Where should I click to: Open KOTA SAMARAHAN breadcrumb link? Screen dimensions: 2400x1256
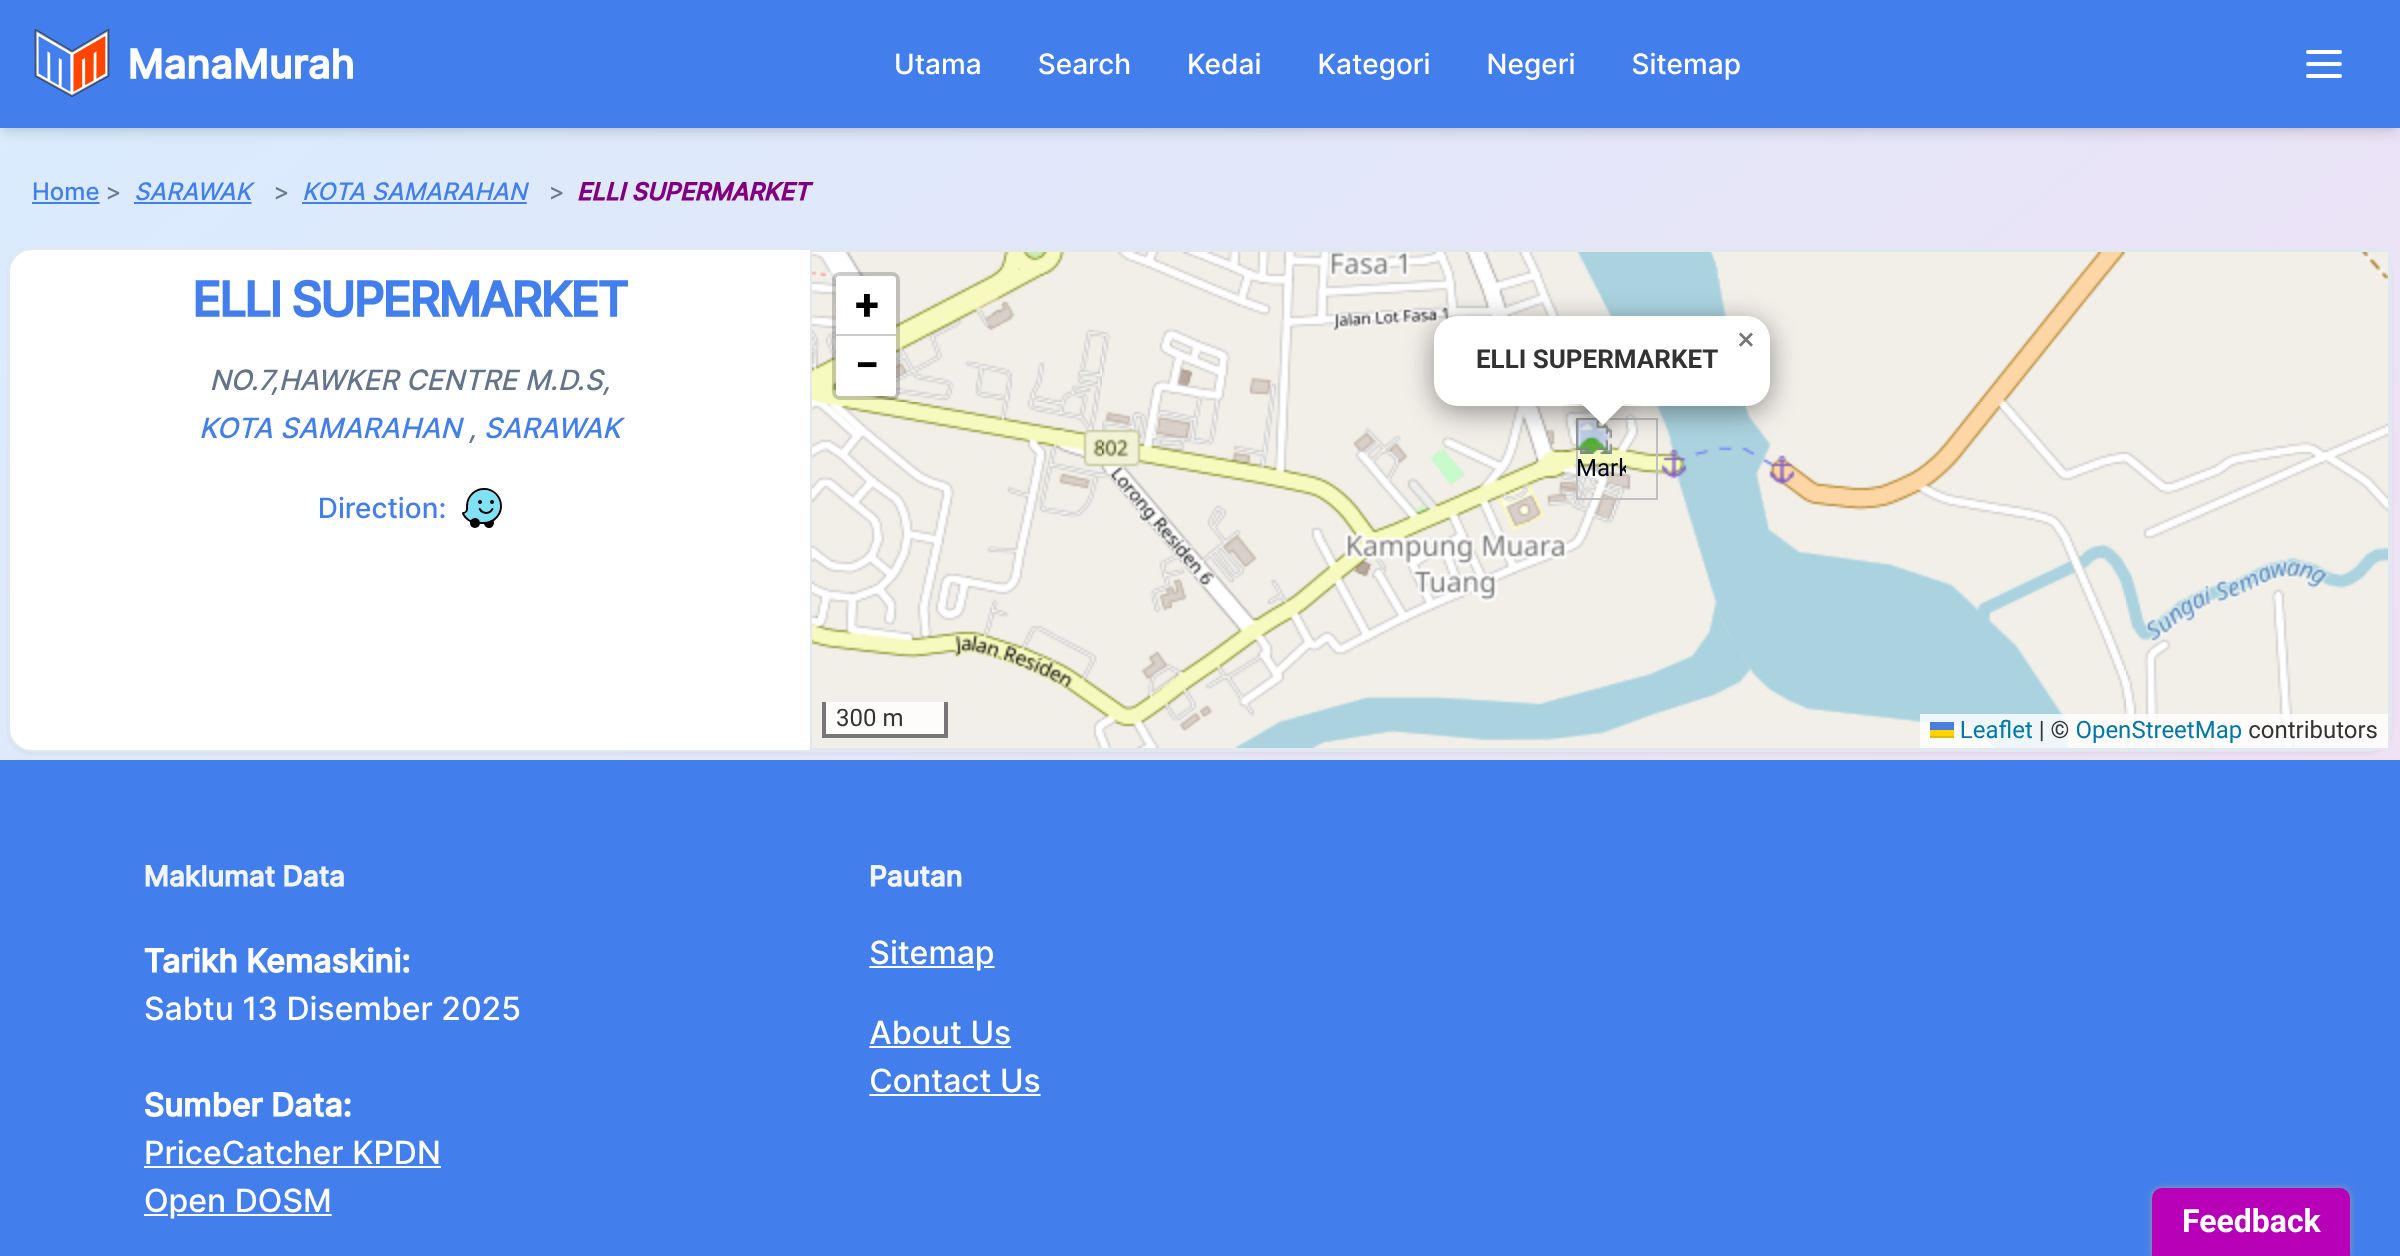pos(415,191)
